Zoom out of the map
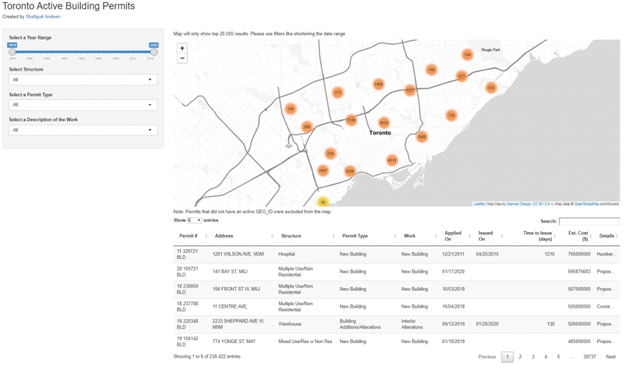624x368 pixels. tap(182, 58)
